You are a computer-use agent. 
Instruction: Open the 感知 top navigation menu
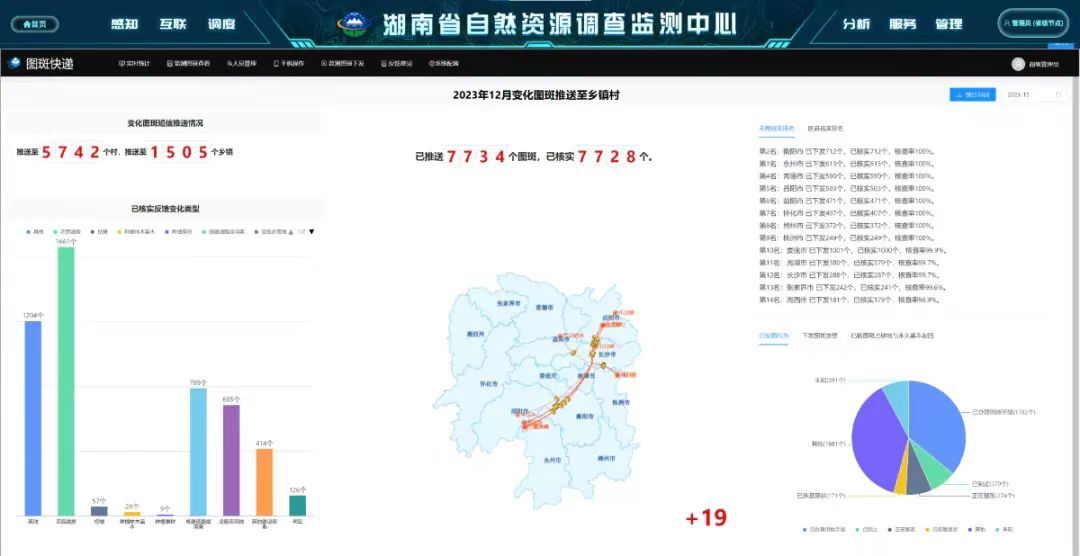point(125,24)
